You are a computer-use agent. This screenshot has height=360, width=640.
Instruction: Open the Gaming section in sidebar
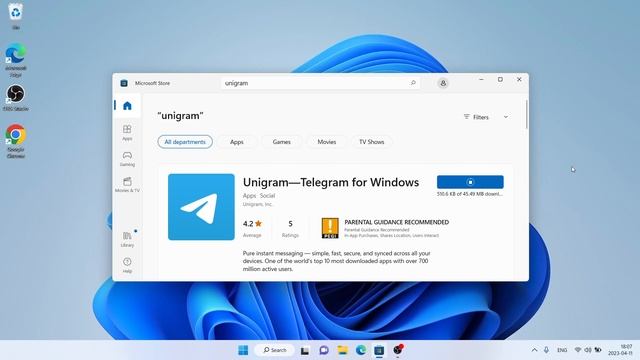[x=127, y=159]
